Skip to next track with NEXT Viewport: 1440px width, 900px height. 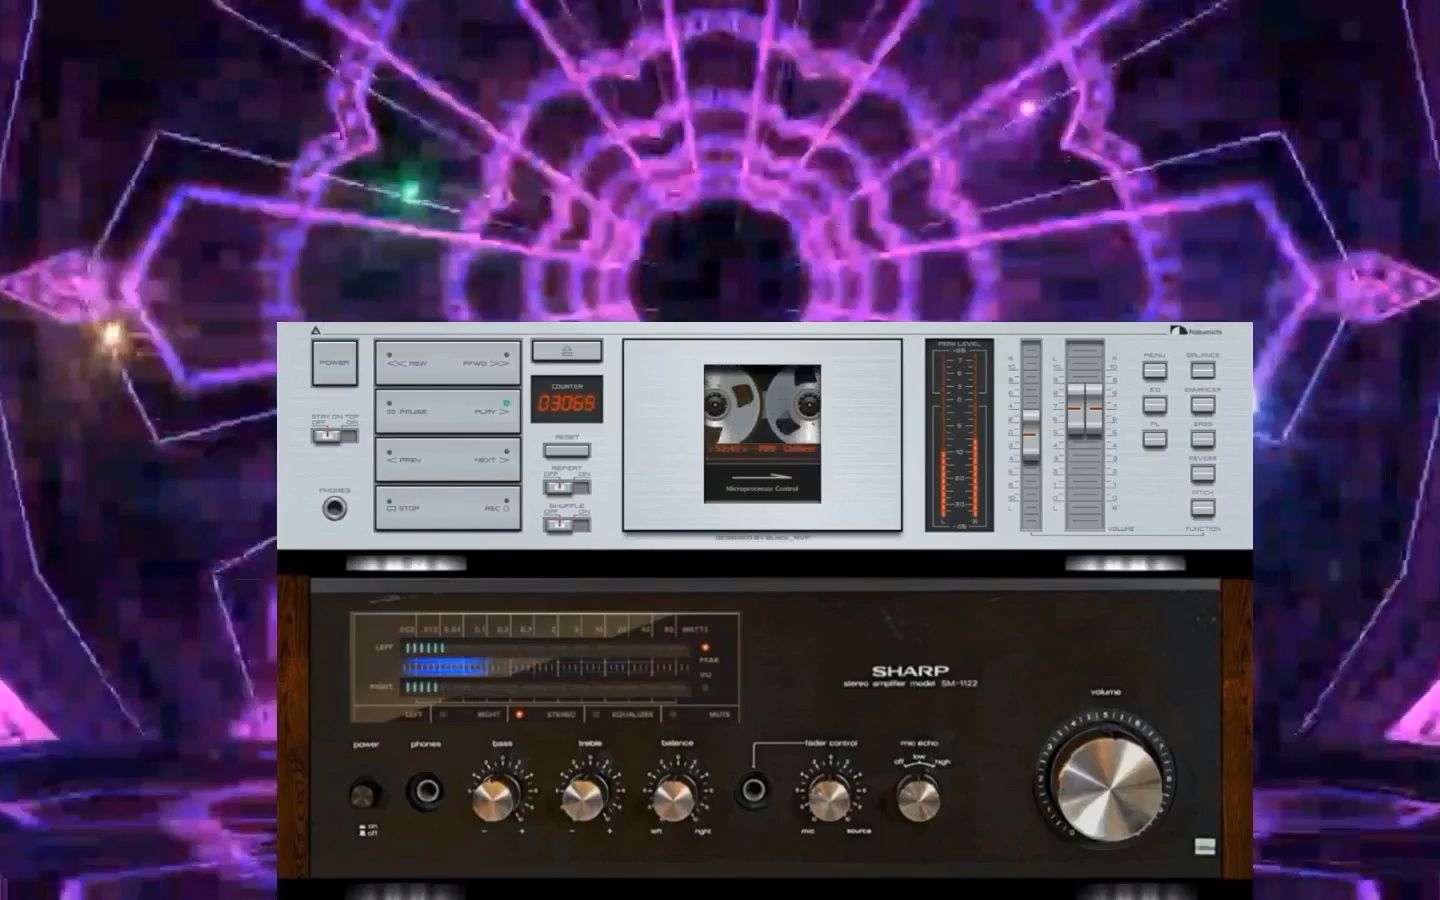tap(484, 460)
